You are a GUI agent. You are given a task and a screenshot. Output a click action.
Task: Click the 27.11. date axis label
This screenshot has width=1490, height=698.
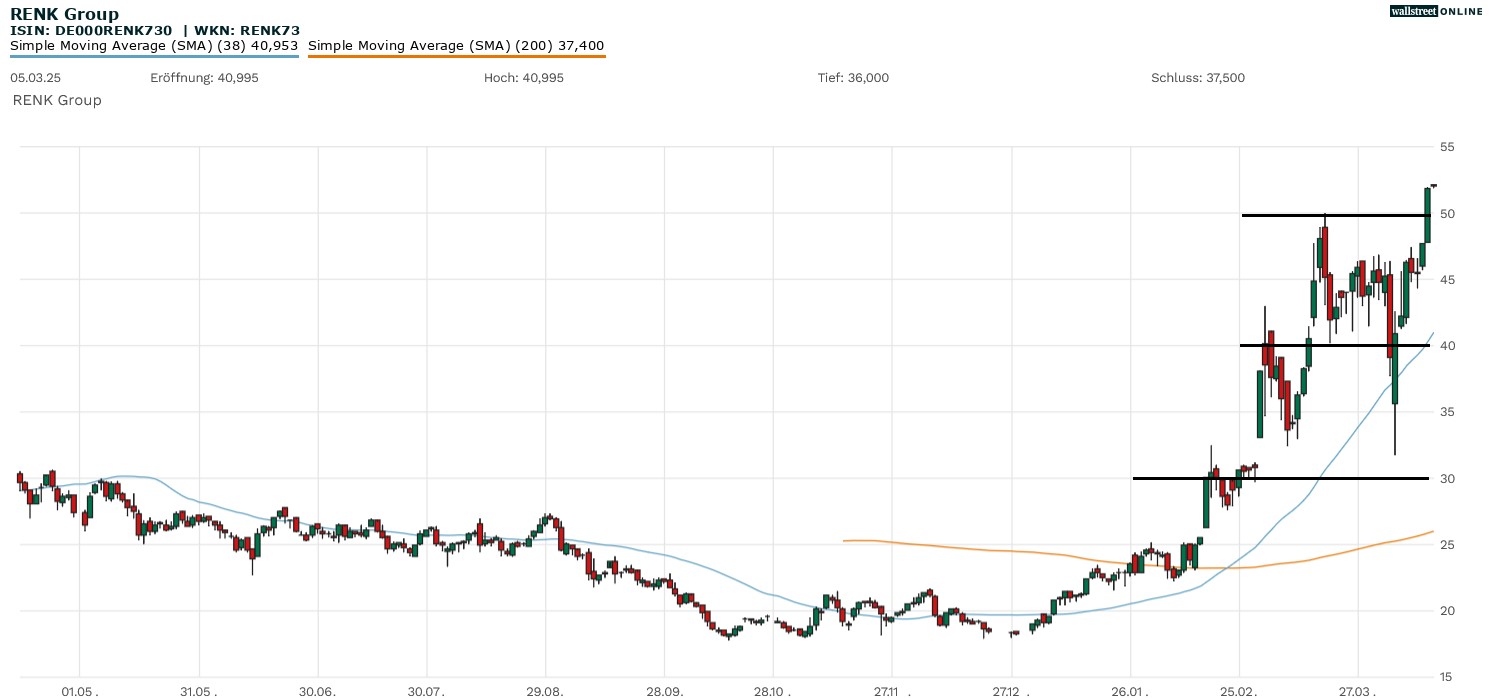point(892,691)
